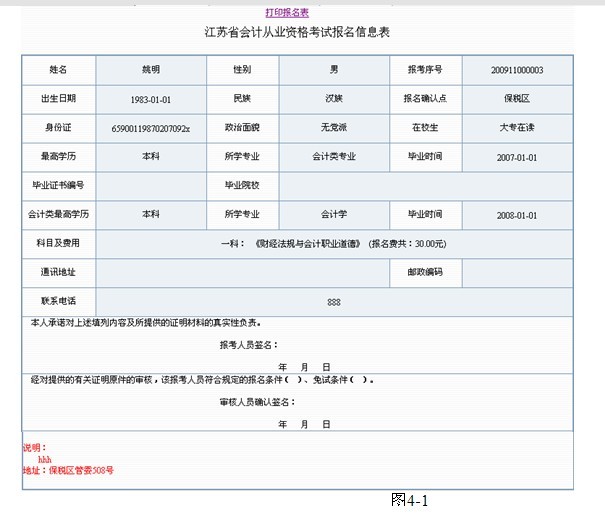Select student status 大专在读
The width and height of the screenshot is (605, 514).
pyautogui.click(x=517, y=127)
